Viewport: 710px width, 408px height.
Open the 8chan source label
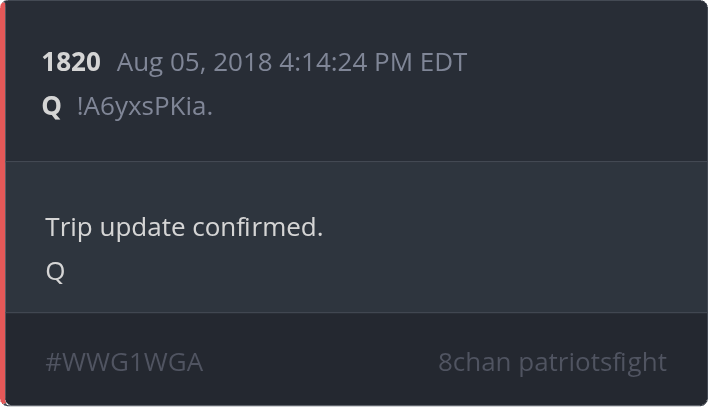click(474, 362)
